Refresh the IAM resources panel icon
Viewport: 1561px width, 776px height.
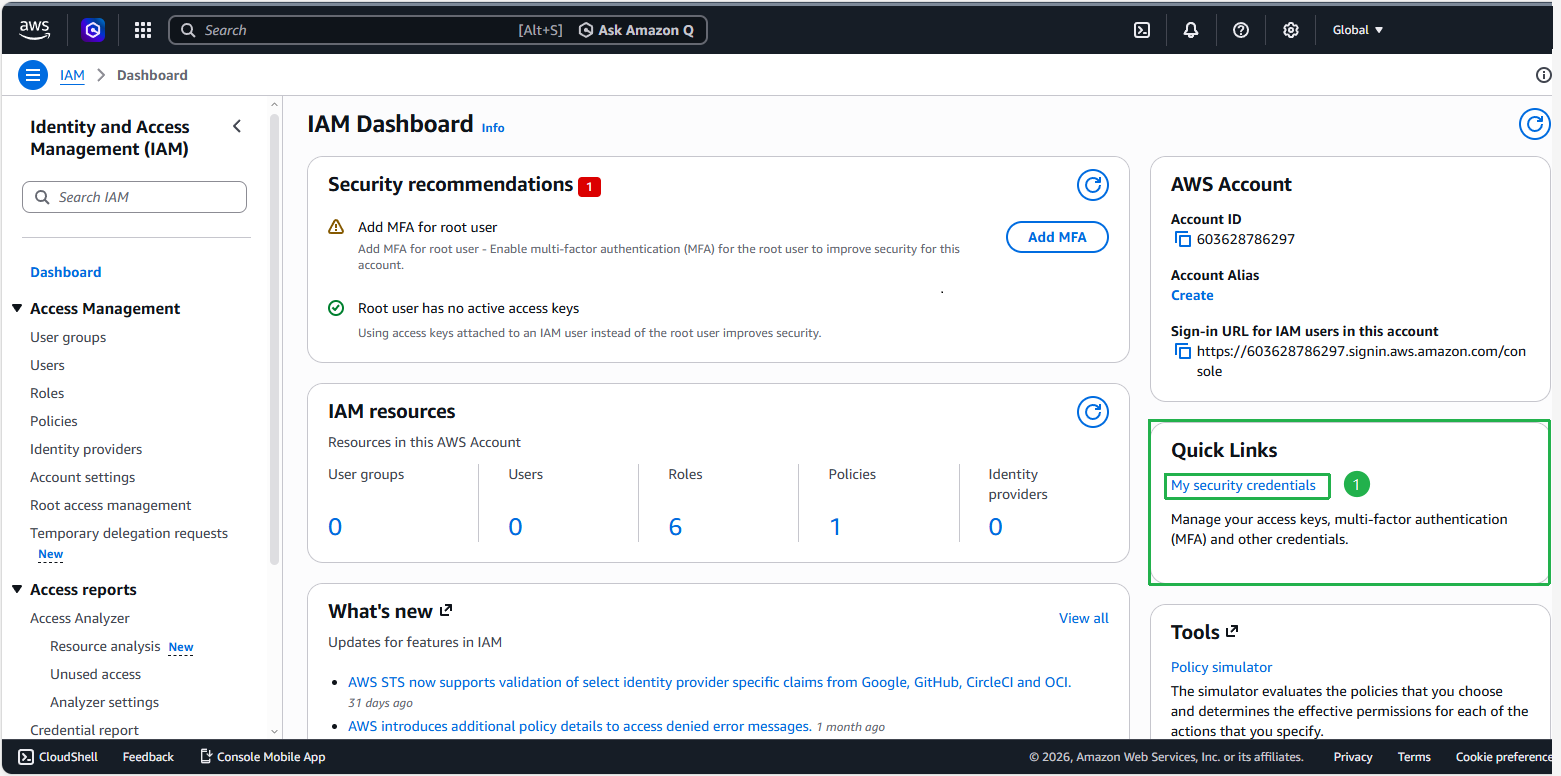pos(1093,412)
